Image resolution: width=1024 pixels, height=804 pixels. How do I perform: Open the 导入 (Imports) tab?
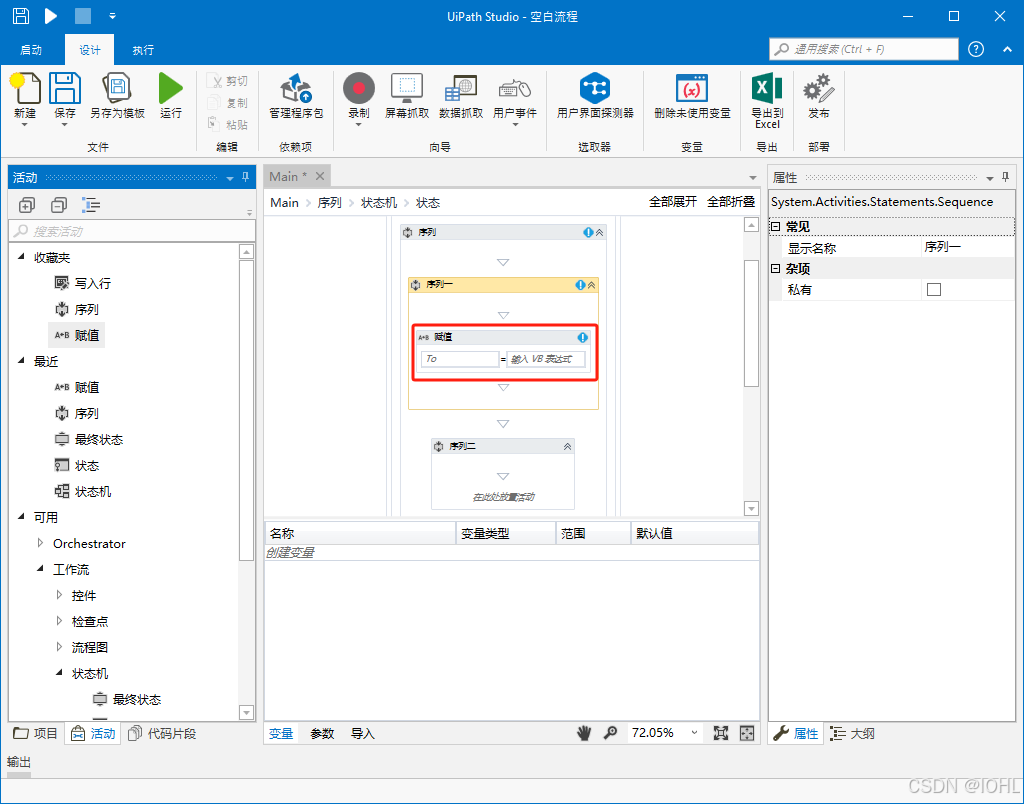(x=362, y=733)
